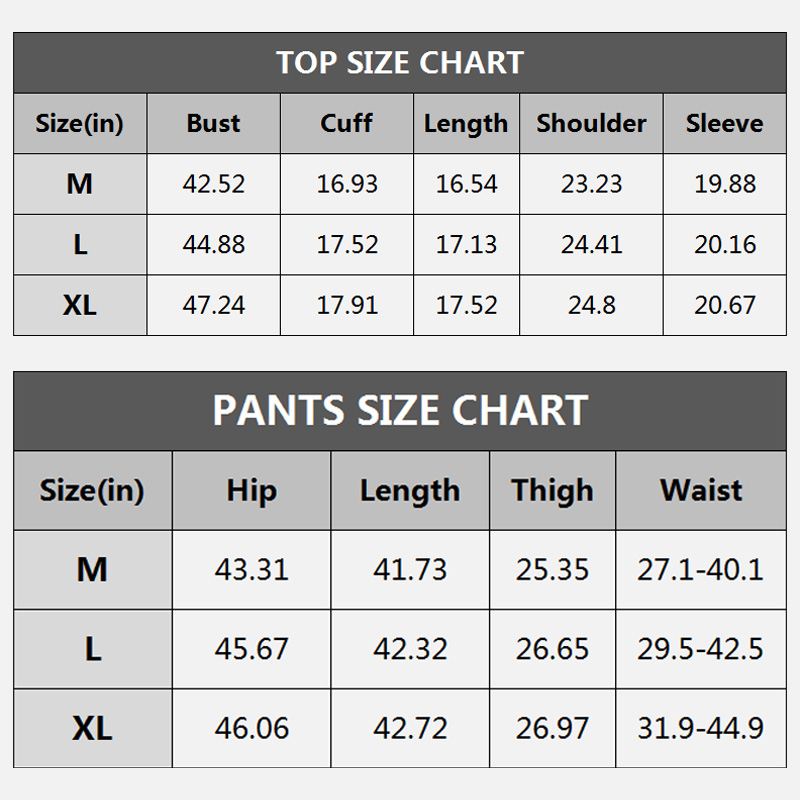Click the sleeve value 20.67

[724, 305]
